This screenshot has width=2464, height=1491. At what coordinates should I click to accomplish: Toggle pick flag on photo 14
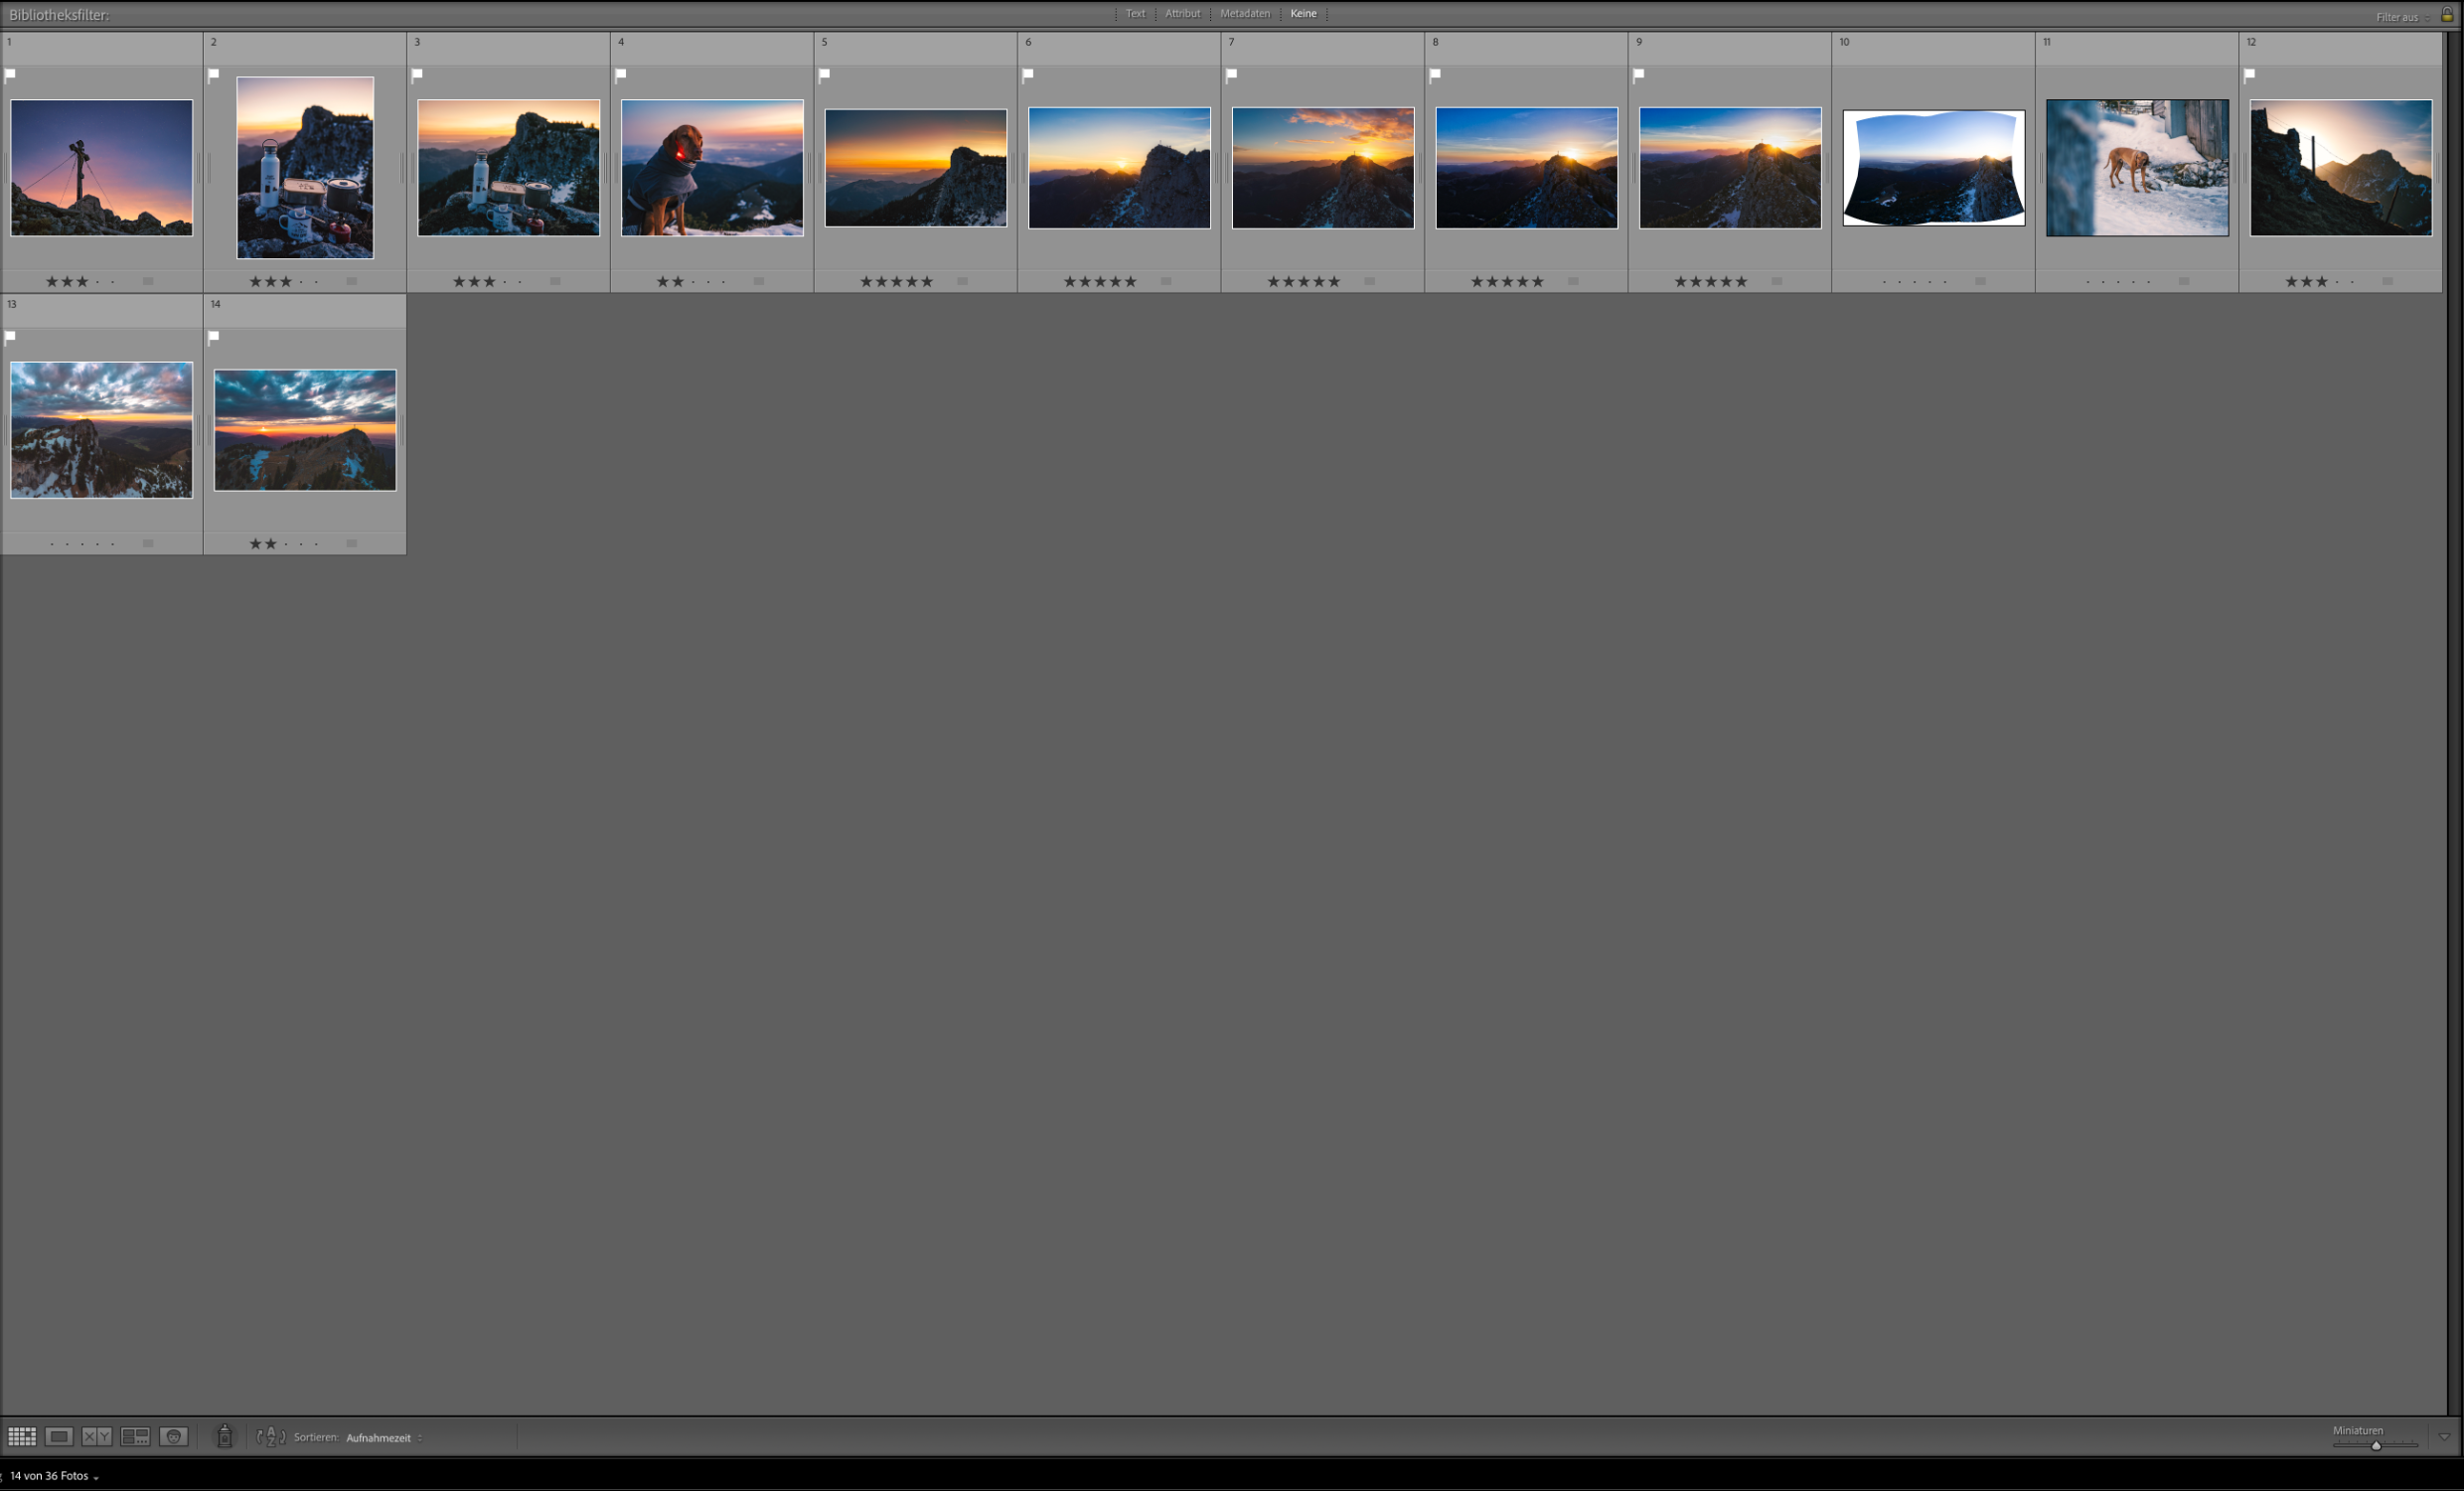213,338
